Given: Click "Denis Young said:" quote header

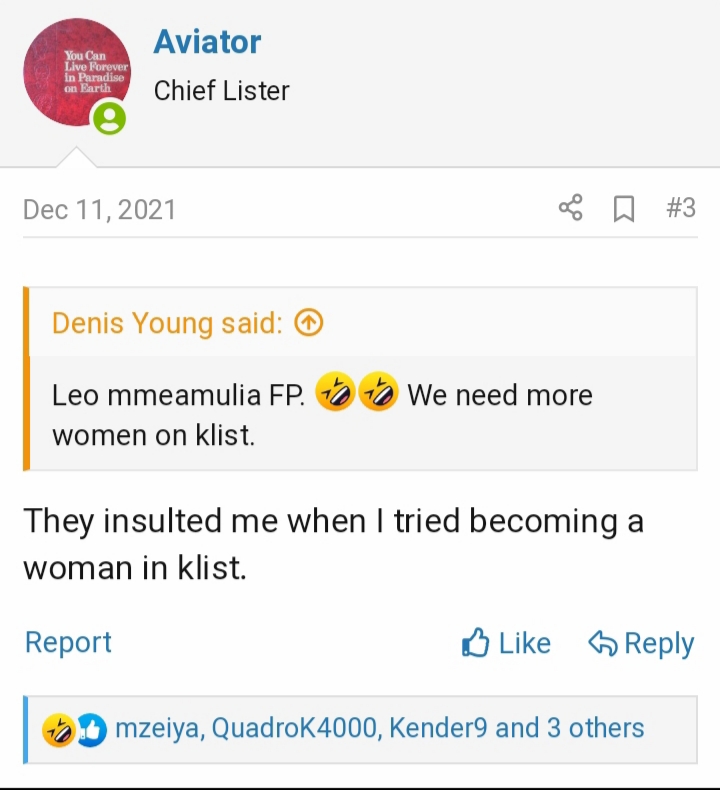Looking at the screenshot, I should [x=167, y=323].
